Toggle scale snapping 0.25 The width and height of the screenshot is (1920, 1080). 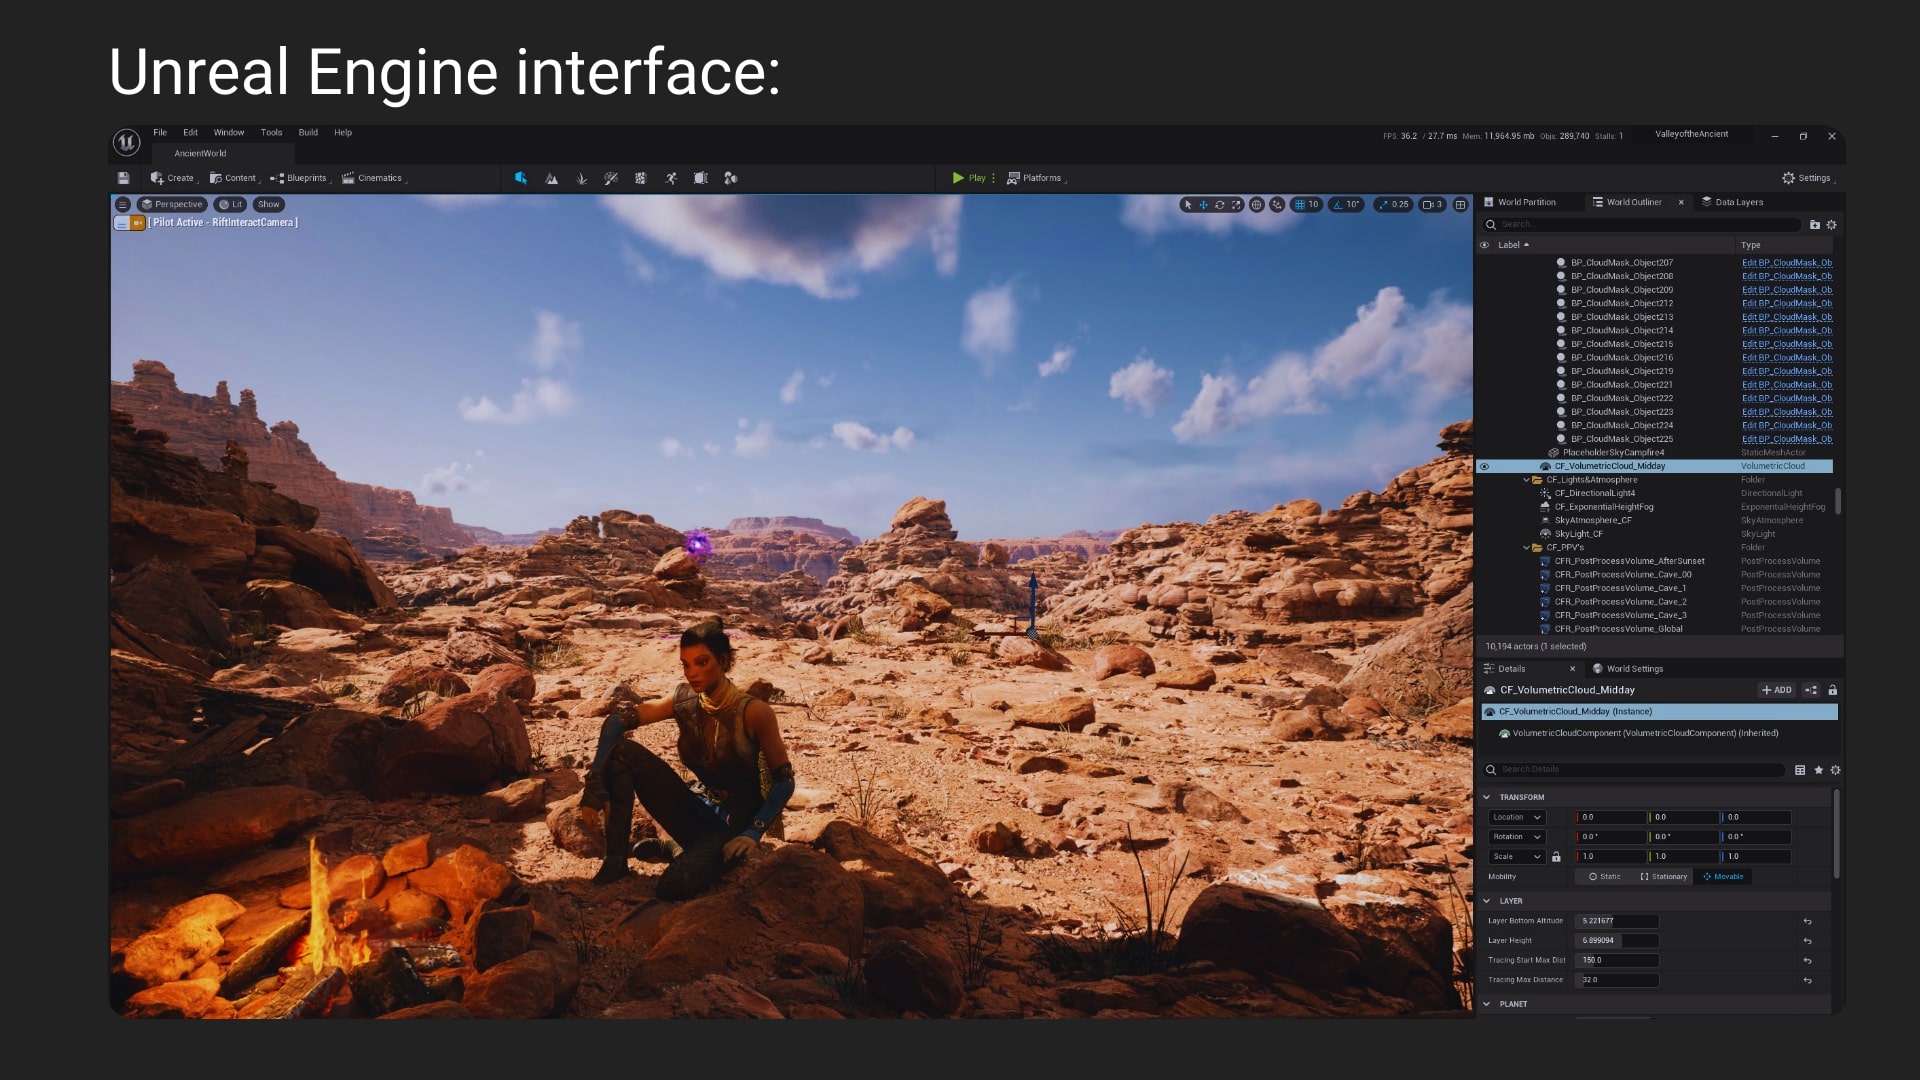point(1394,204)
